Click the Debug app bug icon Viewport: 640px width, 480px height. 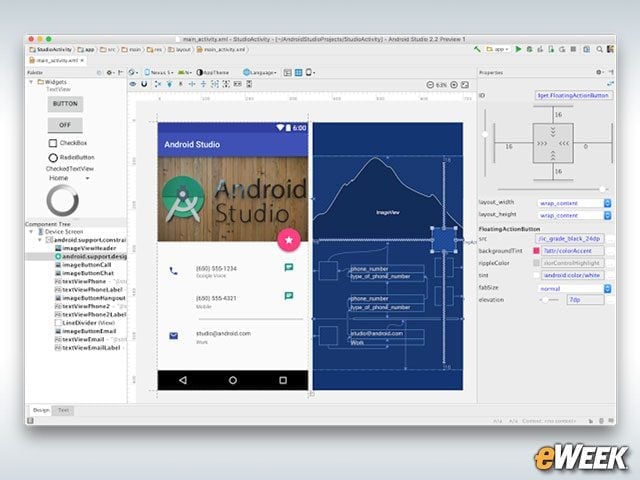click(529, 49)
